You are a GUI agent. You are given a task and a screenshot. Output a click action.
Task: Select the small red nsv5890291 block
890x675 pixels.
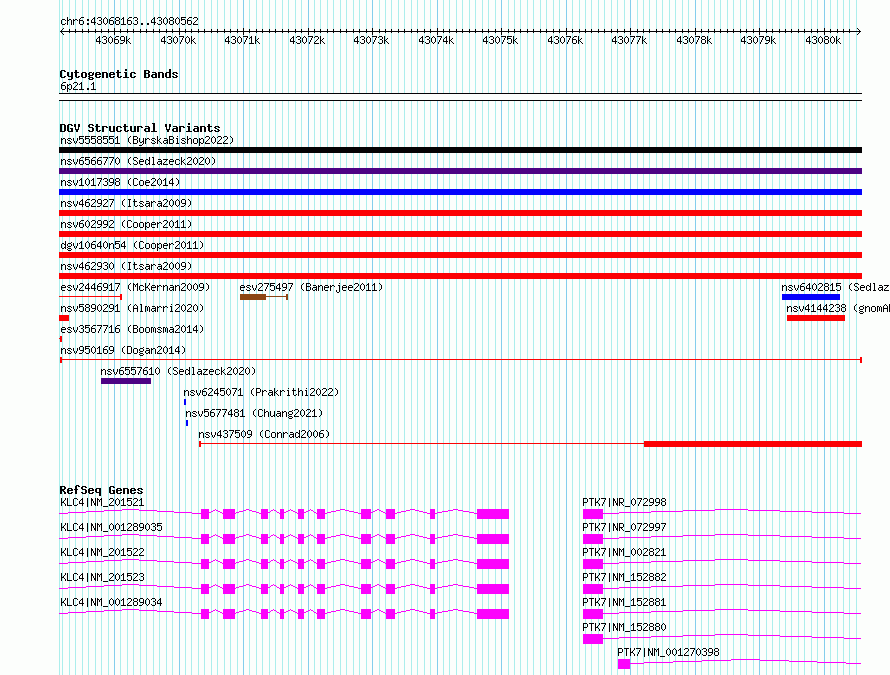click(x=64, y=318)
